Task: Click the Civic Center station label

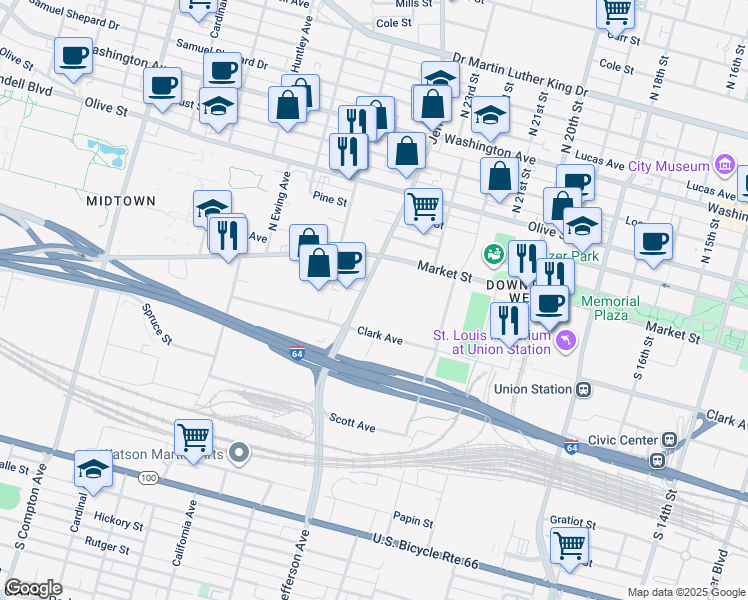Action: coord(623,440)
